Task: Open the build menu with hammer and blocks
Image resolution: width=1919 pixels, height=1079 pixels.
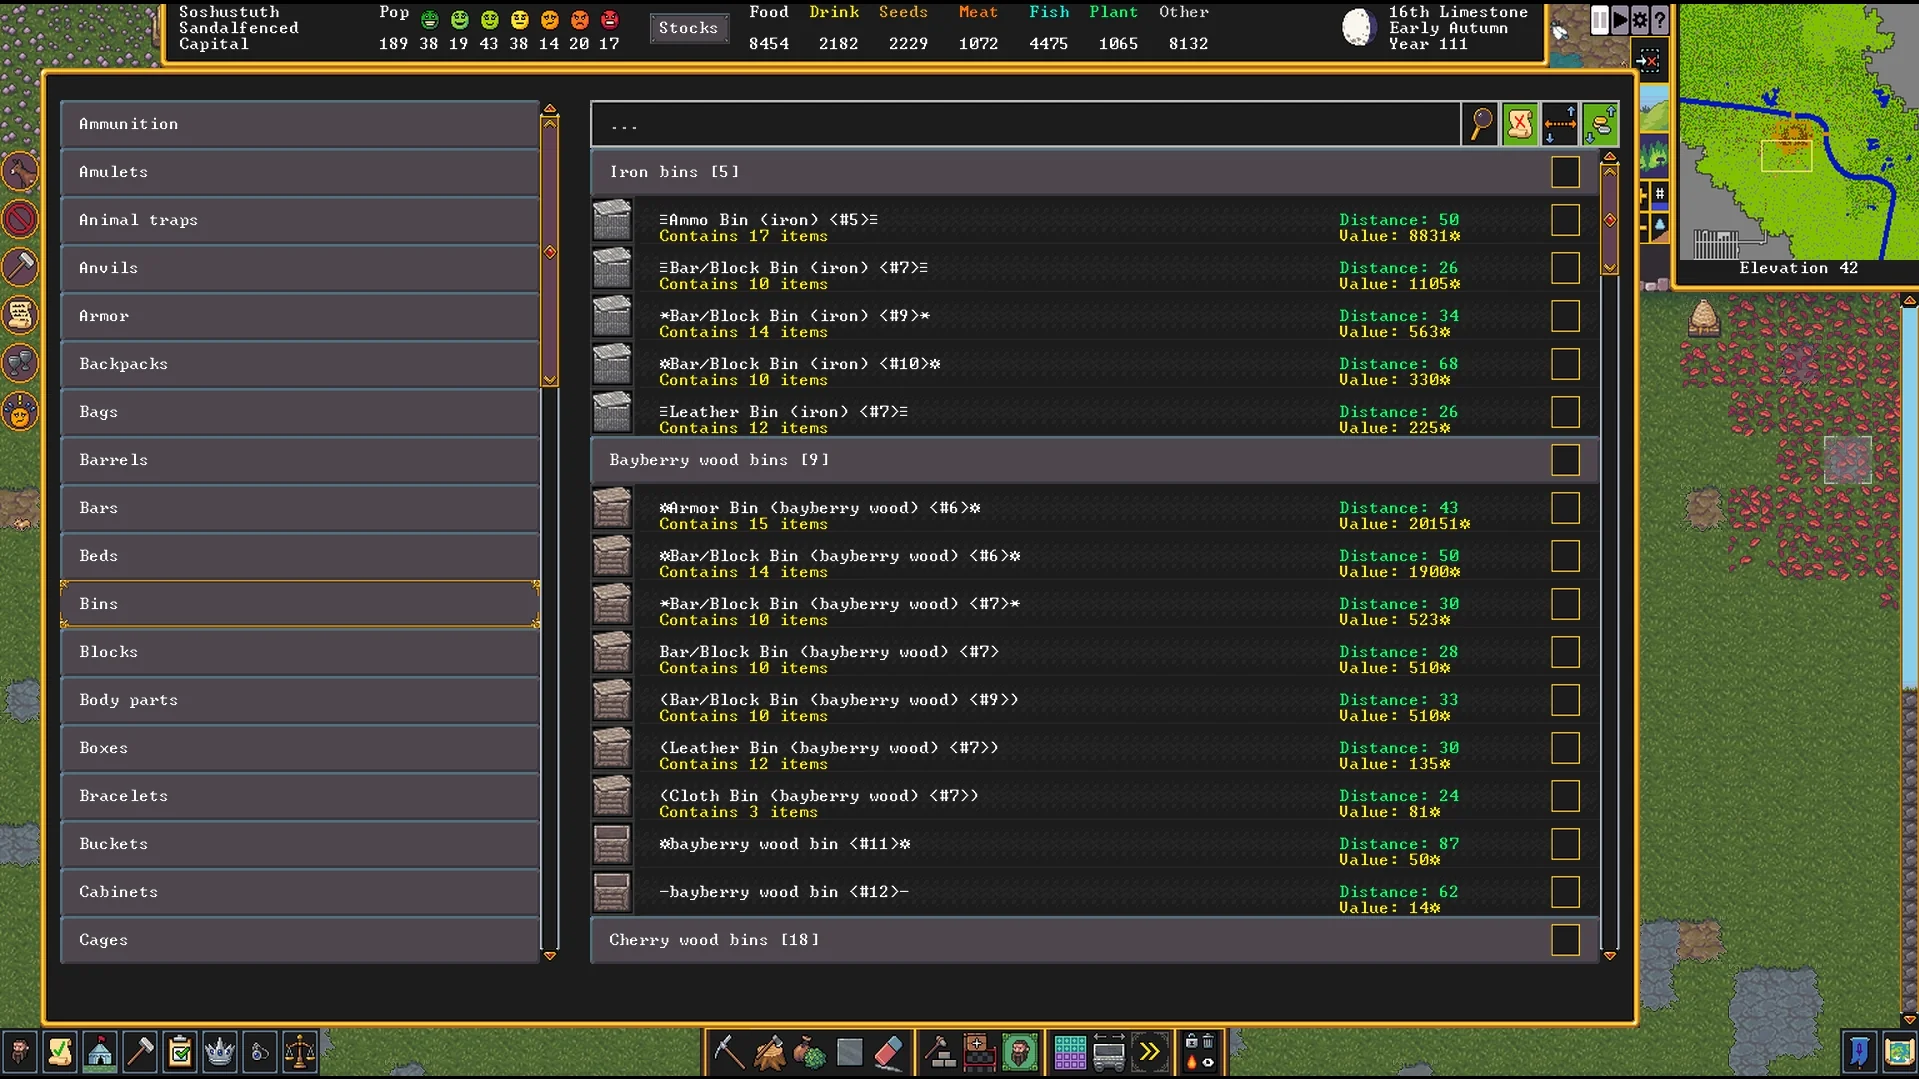Action: pos(939,1052)
